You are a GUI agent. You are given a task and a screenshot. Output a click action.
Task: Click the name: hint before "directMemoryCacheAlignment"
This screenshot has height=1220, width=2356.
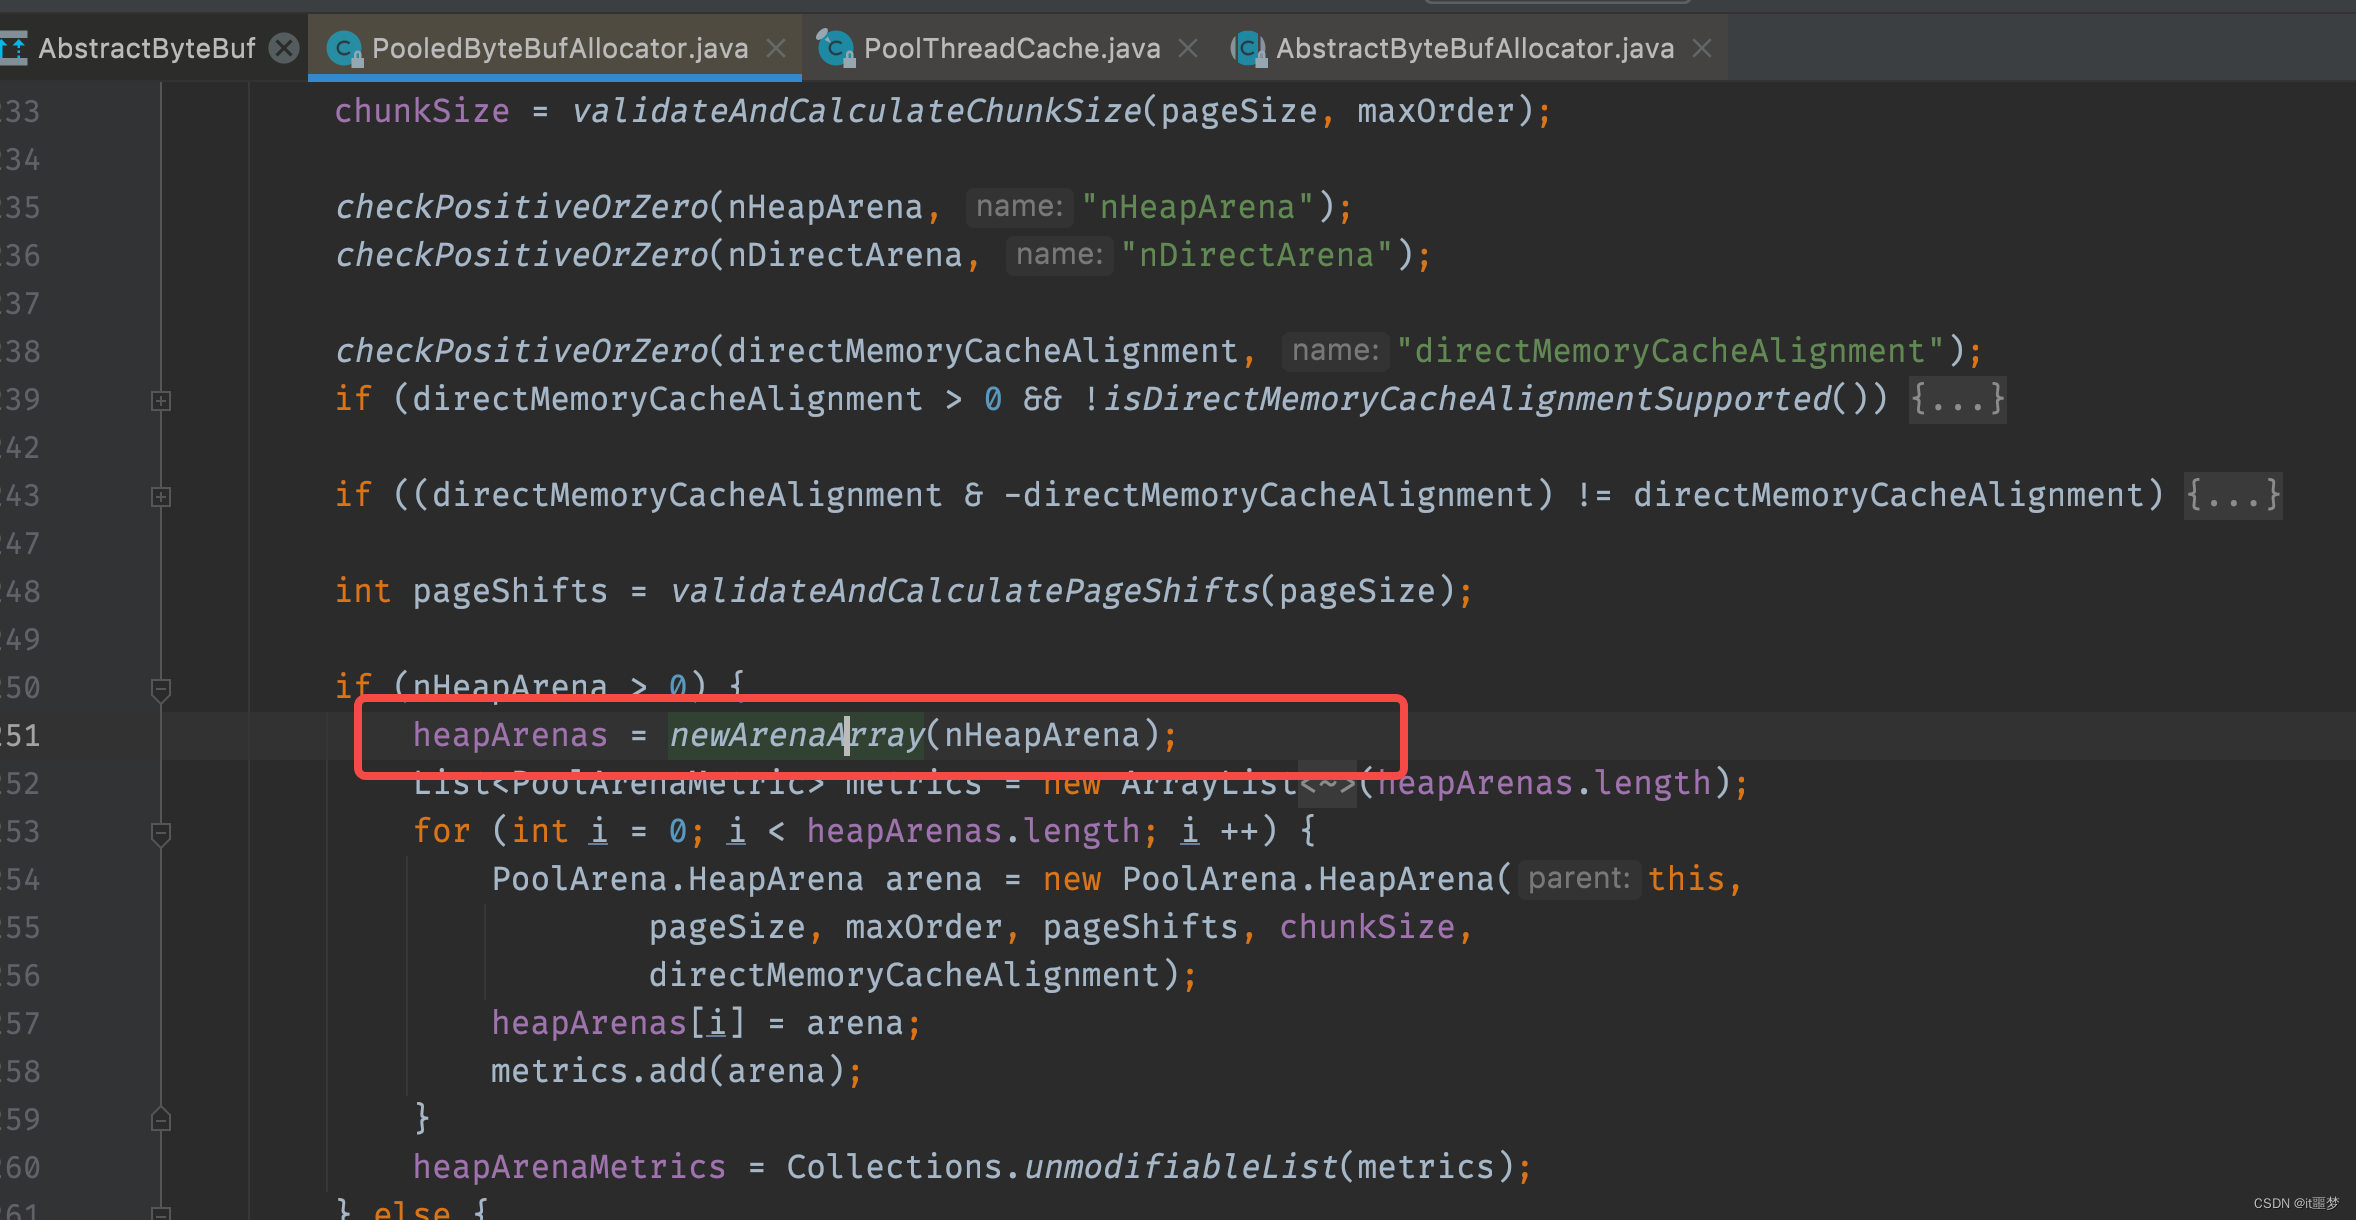click(1335, 351)
